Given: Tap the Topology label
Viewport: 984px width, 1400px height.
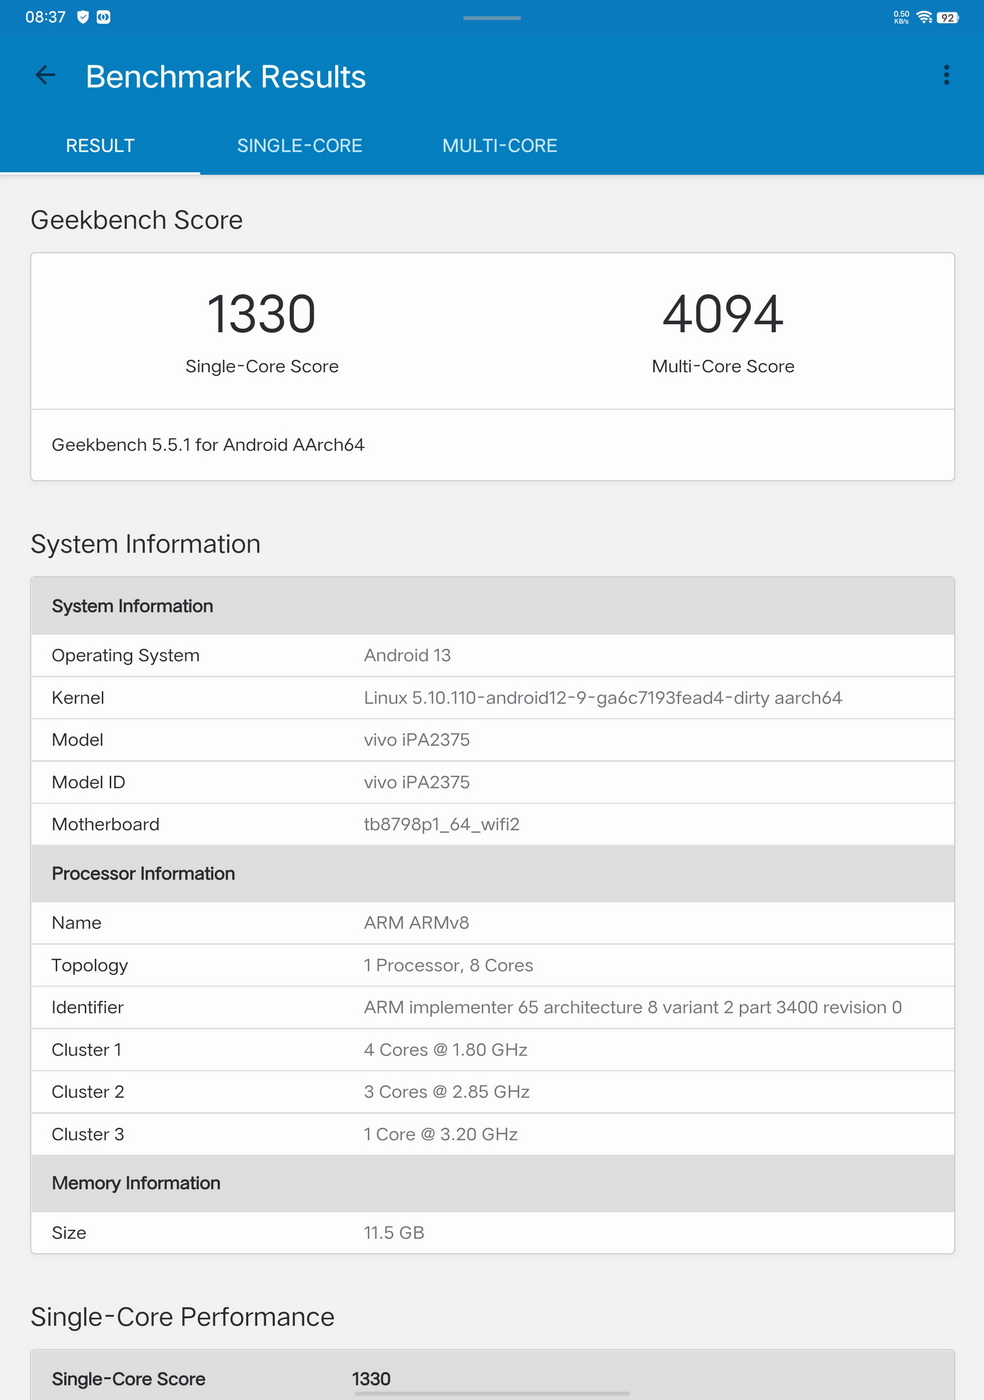Looking at the screenshot, I should (x=90, y=965).
